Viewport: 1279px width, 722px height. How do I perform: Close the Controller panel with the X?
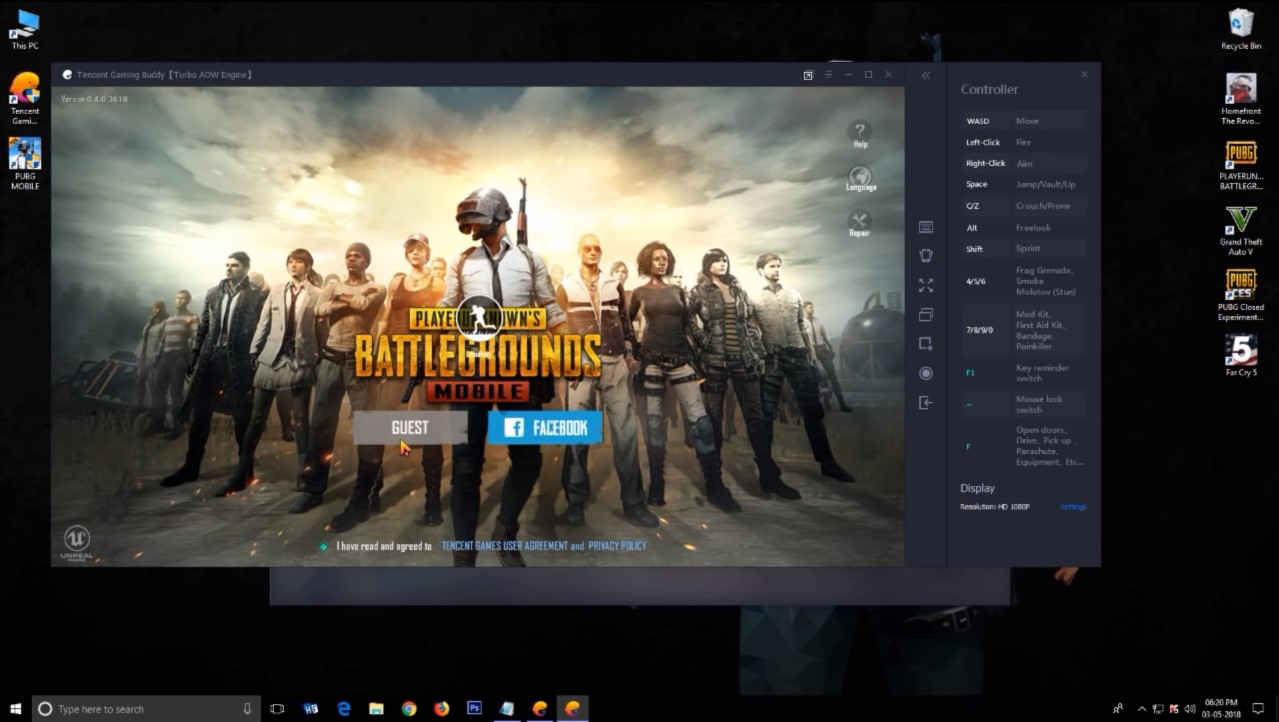[x=1084, y=75]
